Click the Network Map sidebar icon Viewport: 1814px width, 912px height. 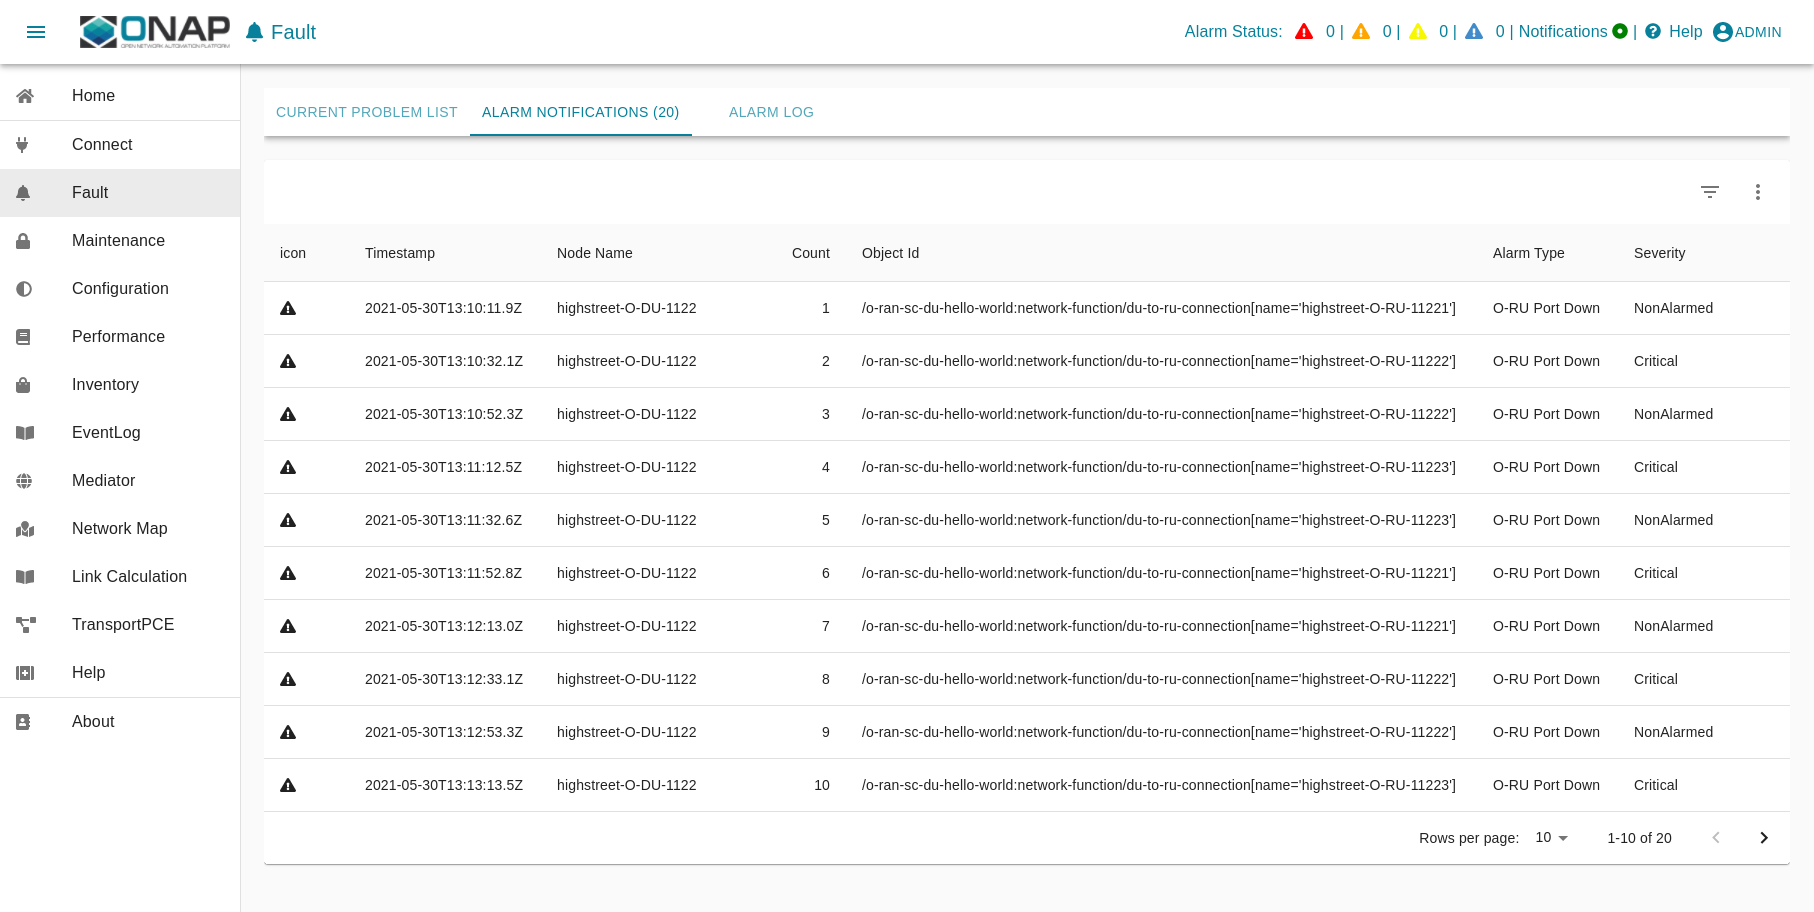point(25,529)
